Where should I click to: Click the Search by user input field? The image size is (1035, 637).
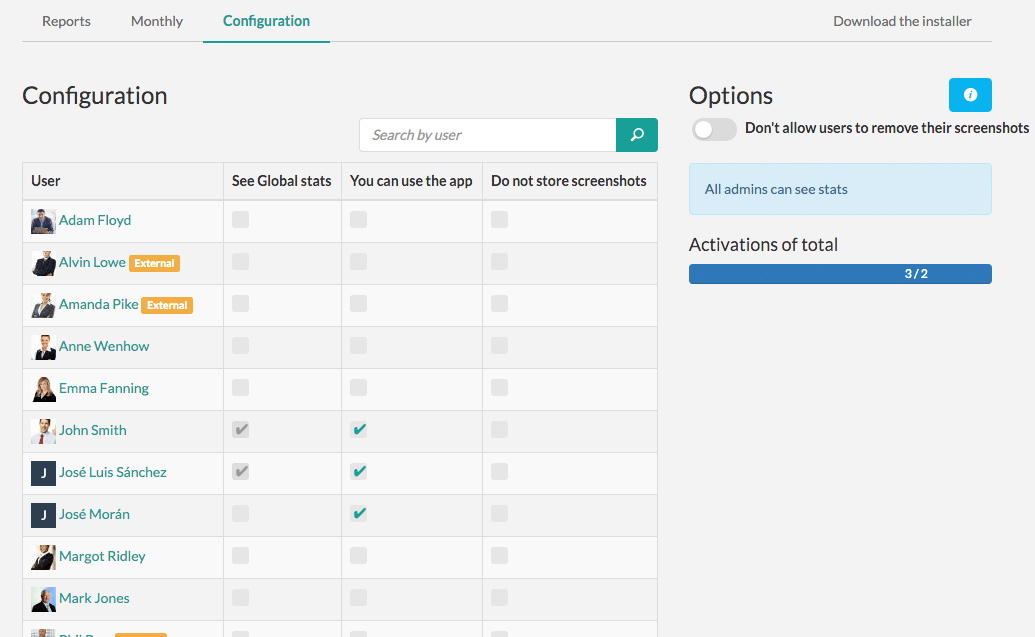[x=487, y=134]
